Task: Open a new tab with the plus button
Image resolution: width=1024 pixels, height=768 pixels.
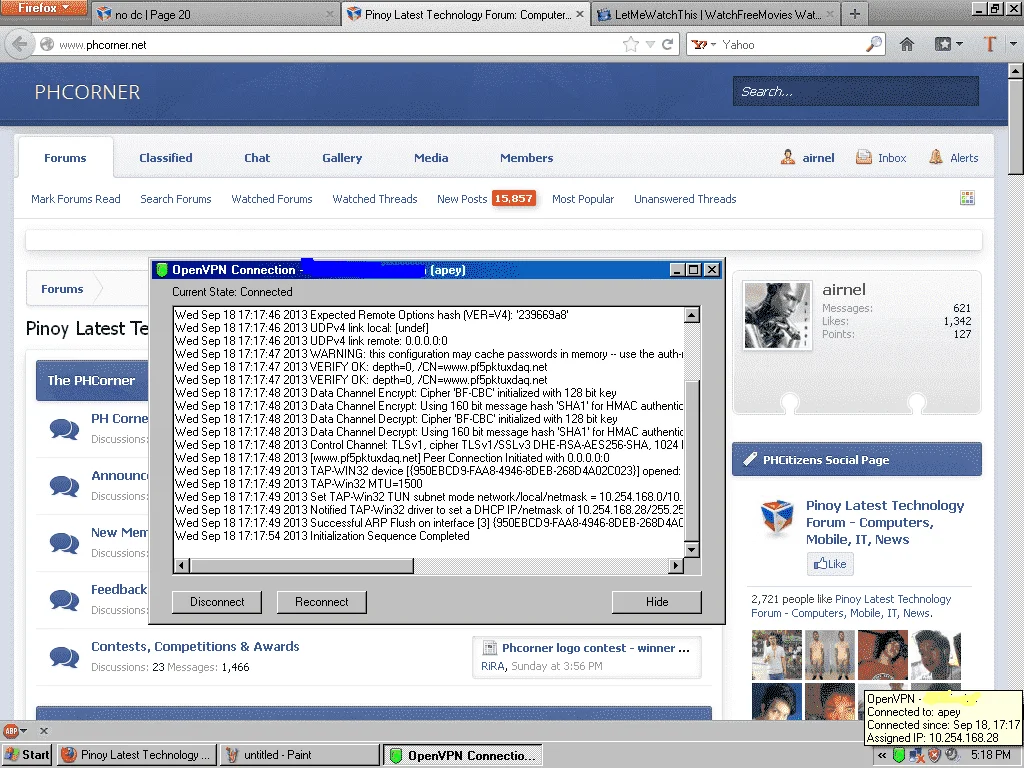Action: pos(855,14)
